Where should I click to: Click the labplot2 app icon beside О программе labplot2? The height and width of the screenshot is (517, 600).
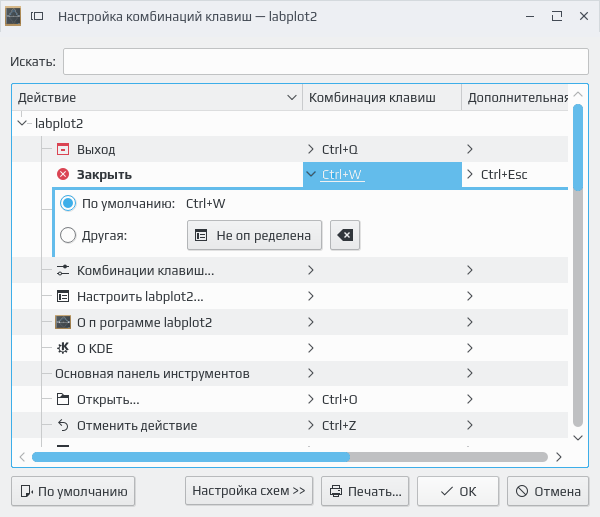pos(63,322)
